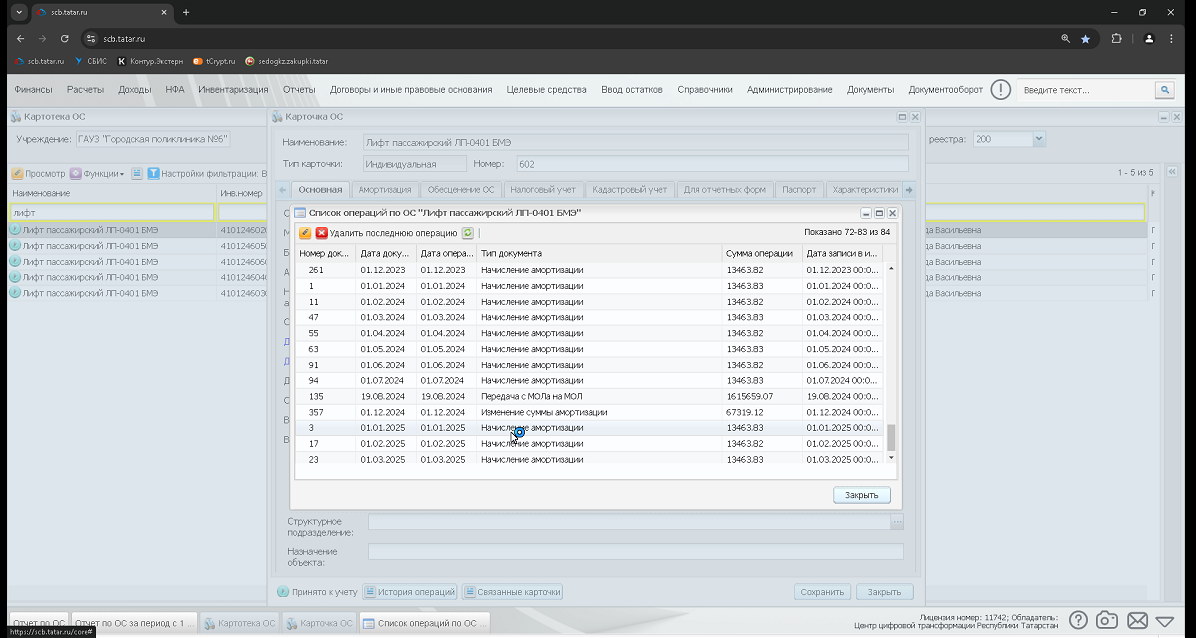1196x638 pixels.
Task: Click the magnifier search icon in header
Action: click(1165, 90)
